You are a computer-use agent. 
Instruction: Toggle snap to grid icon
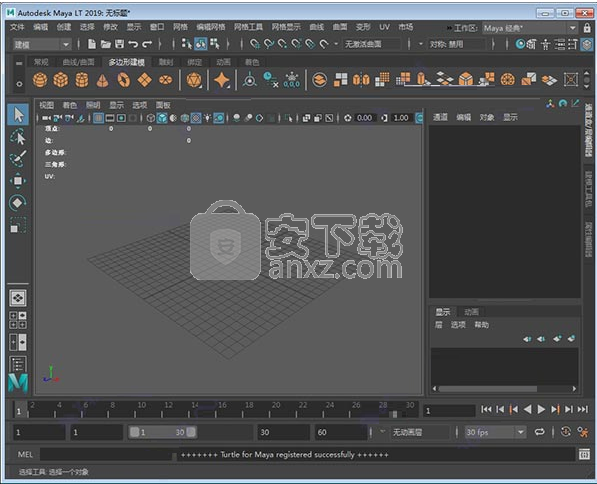pyautogui.click(x=255, y=44)
